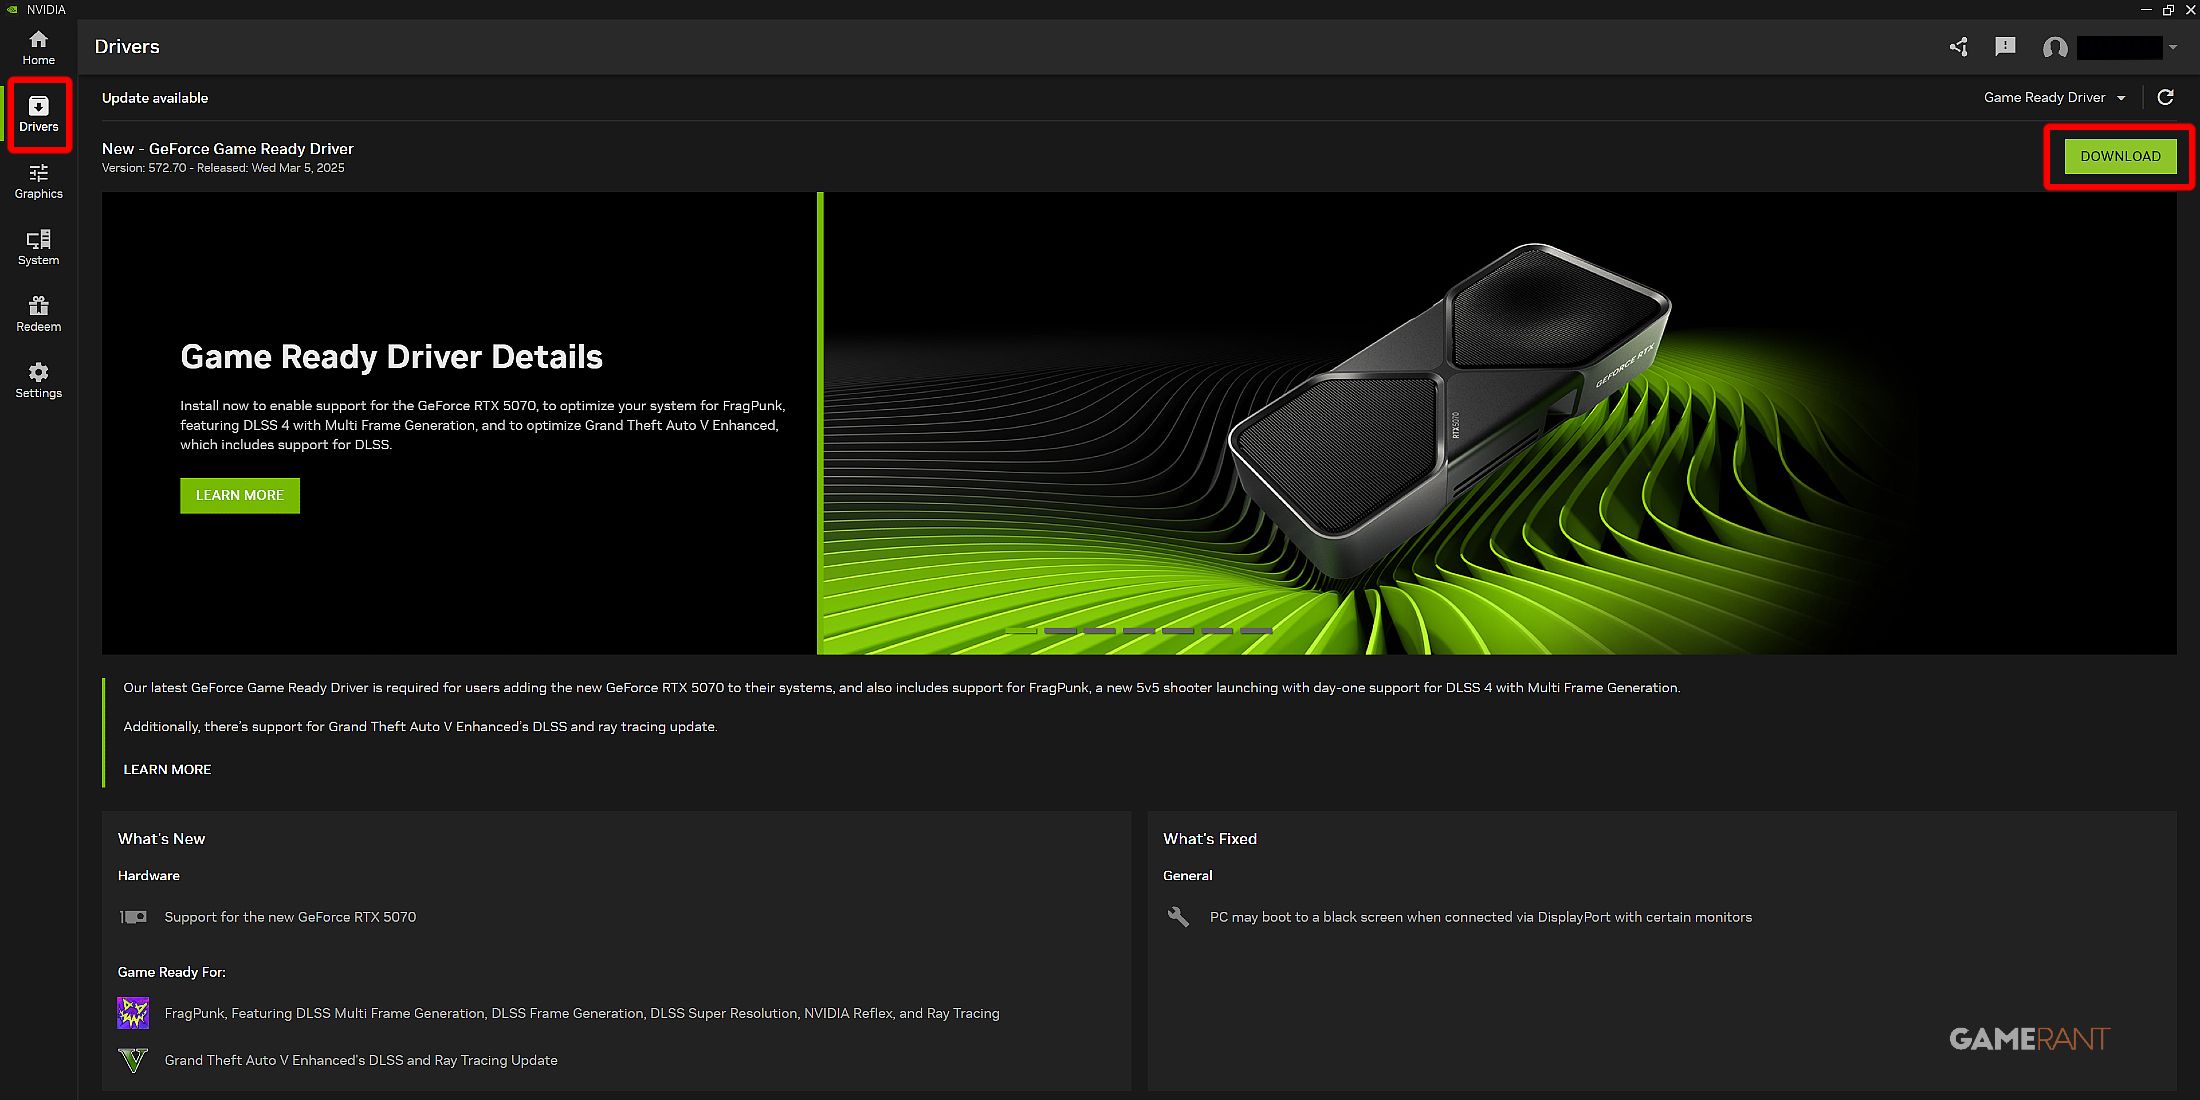The height and width of the screenshot is (1100, 2200).
Task: Open the Settings gear in sidebar
Action: coord(38,380)
